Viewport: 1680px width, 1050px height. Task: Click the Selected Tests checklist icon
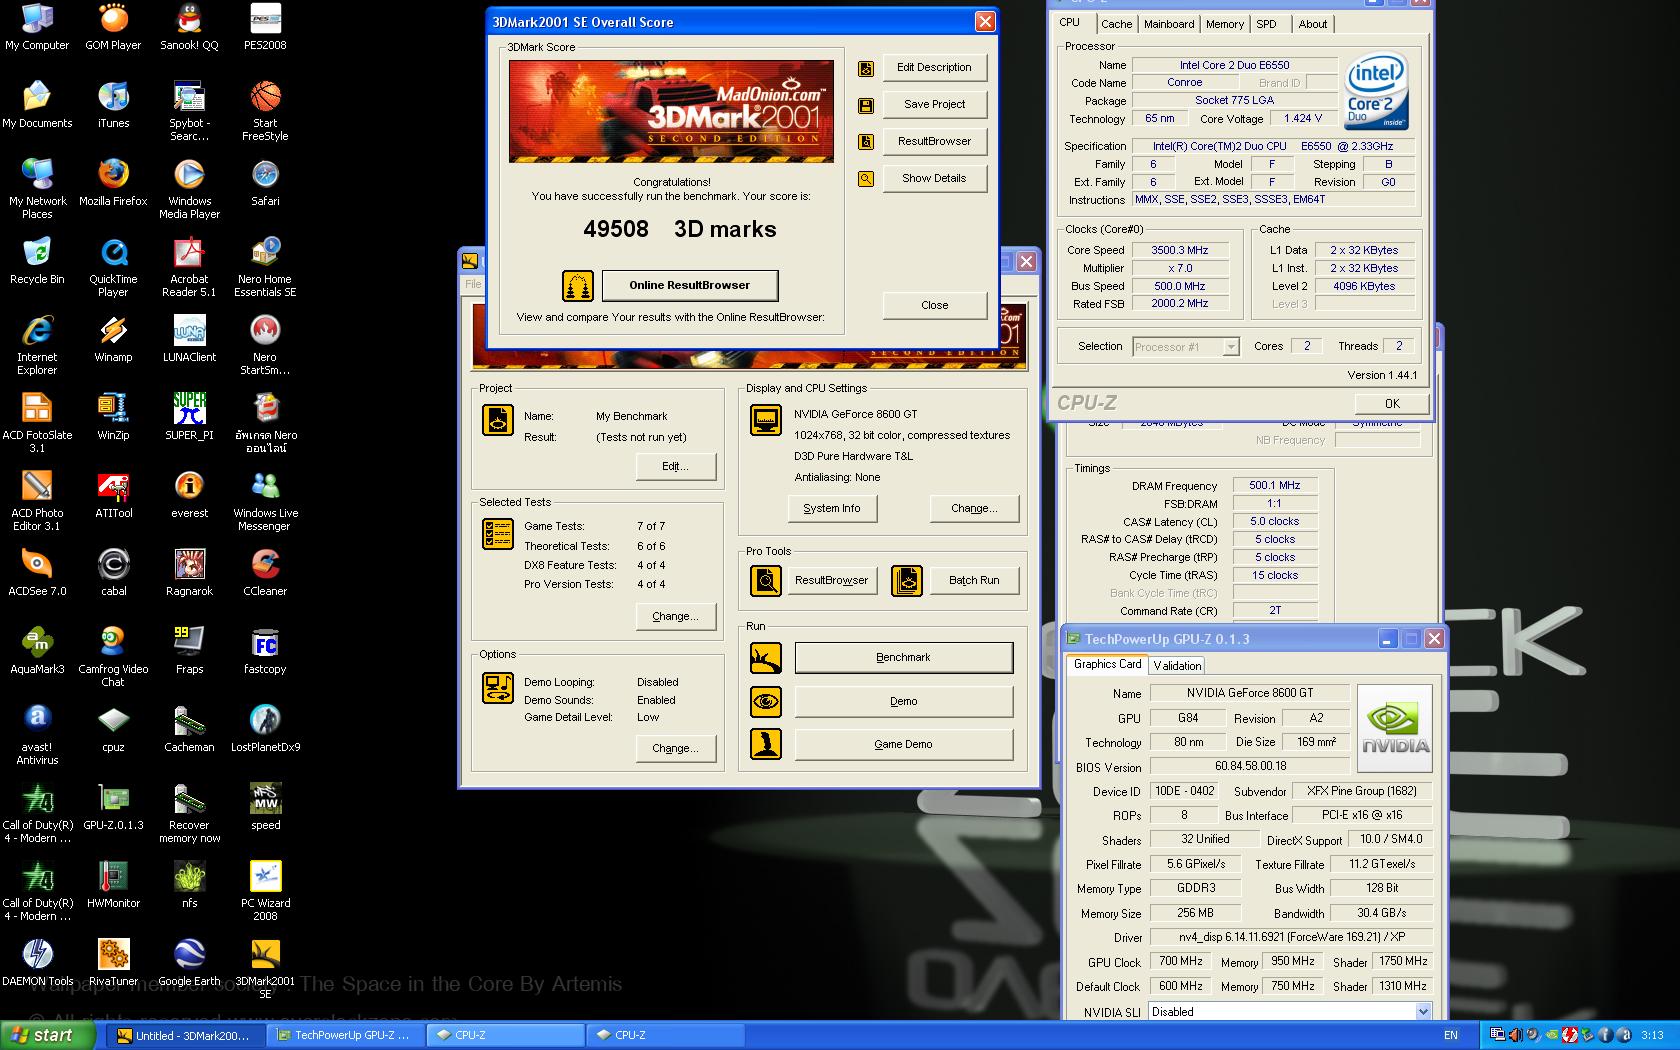coord(497,535)
